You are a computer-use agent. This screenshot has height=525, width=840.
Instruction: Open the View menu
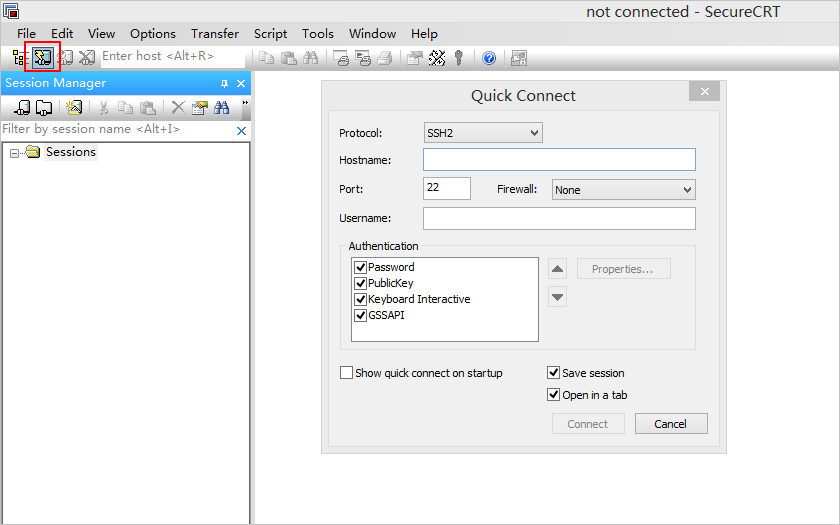coord(101,34)
